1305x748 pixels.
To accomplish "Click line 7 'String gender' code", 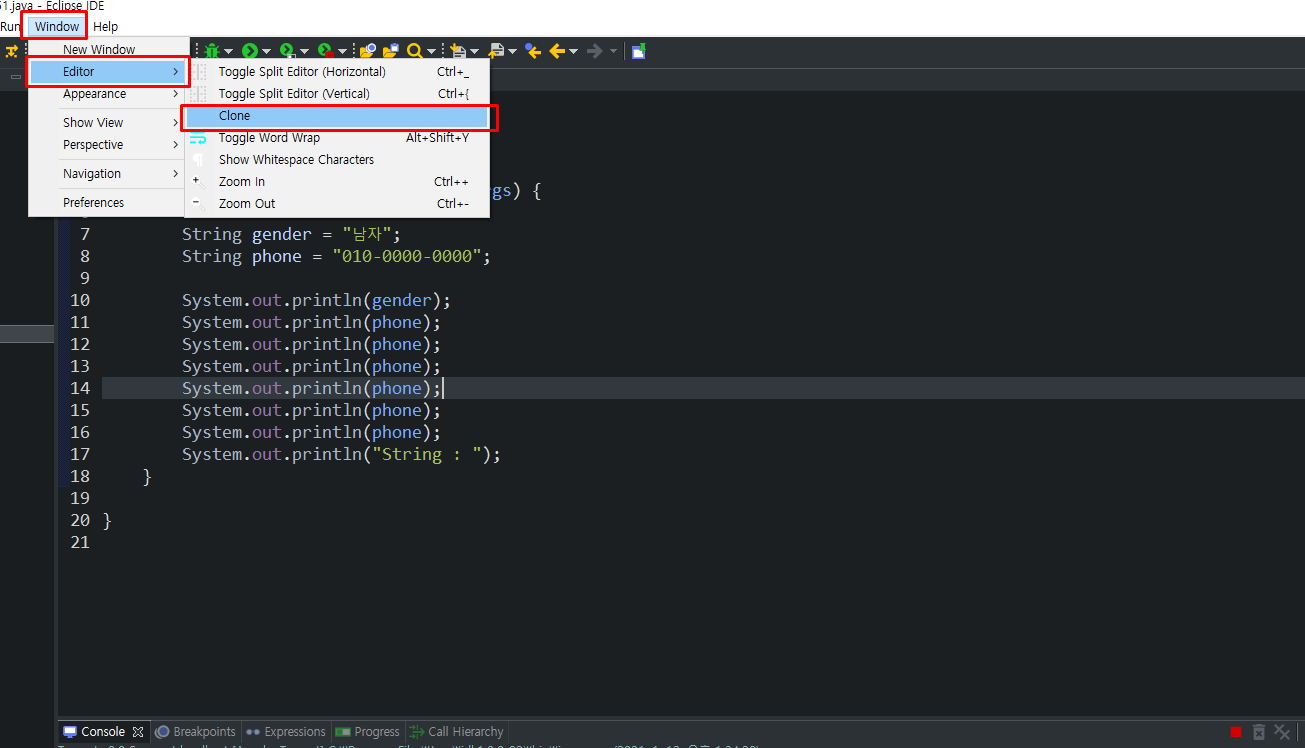I will point(291,234).
